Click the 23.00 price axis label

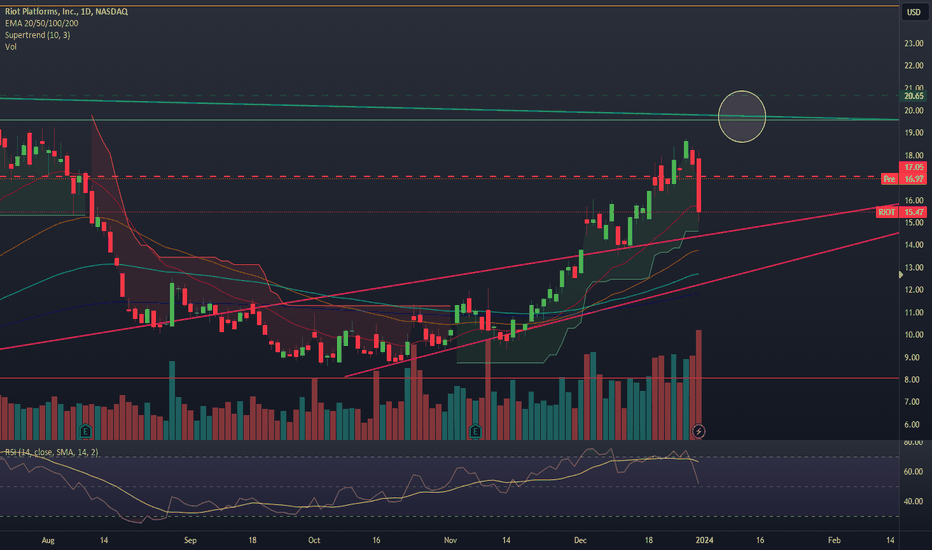tap(914, 43)
